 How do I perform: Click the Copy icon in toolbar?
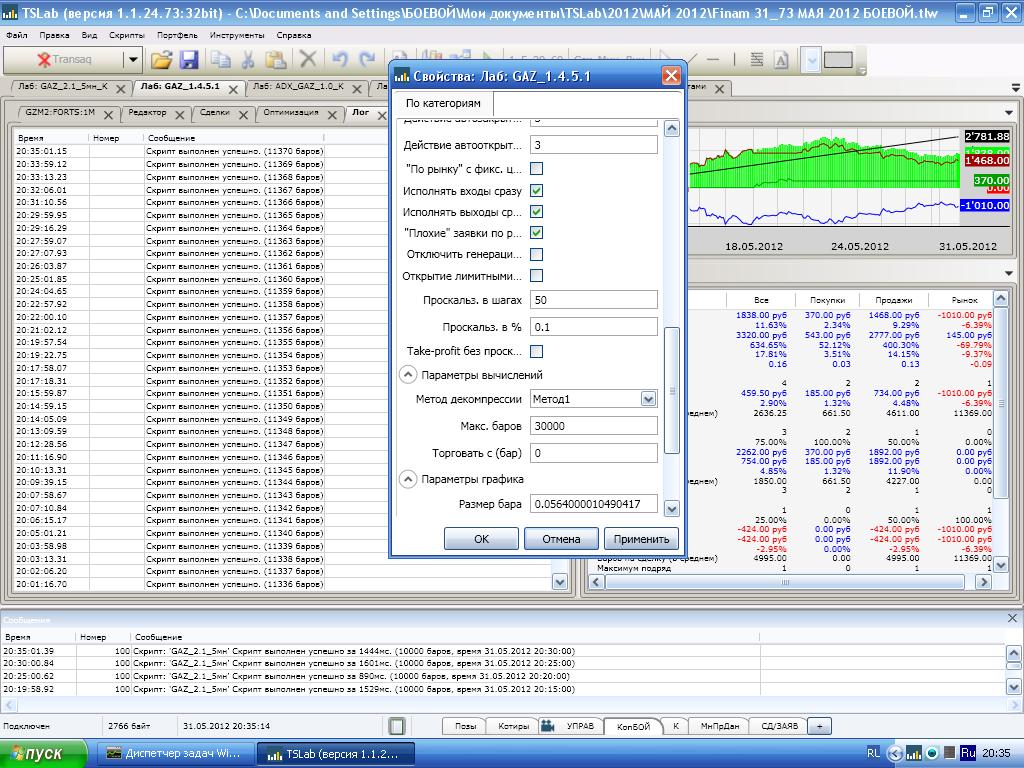click(x=221, y=60)
